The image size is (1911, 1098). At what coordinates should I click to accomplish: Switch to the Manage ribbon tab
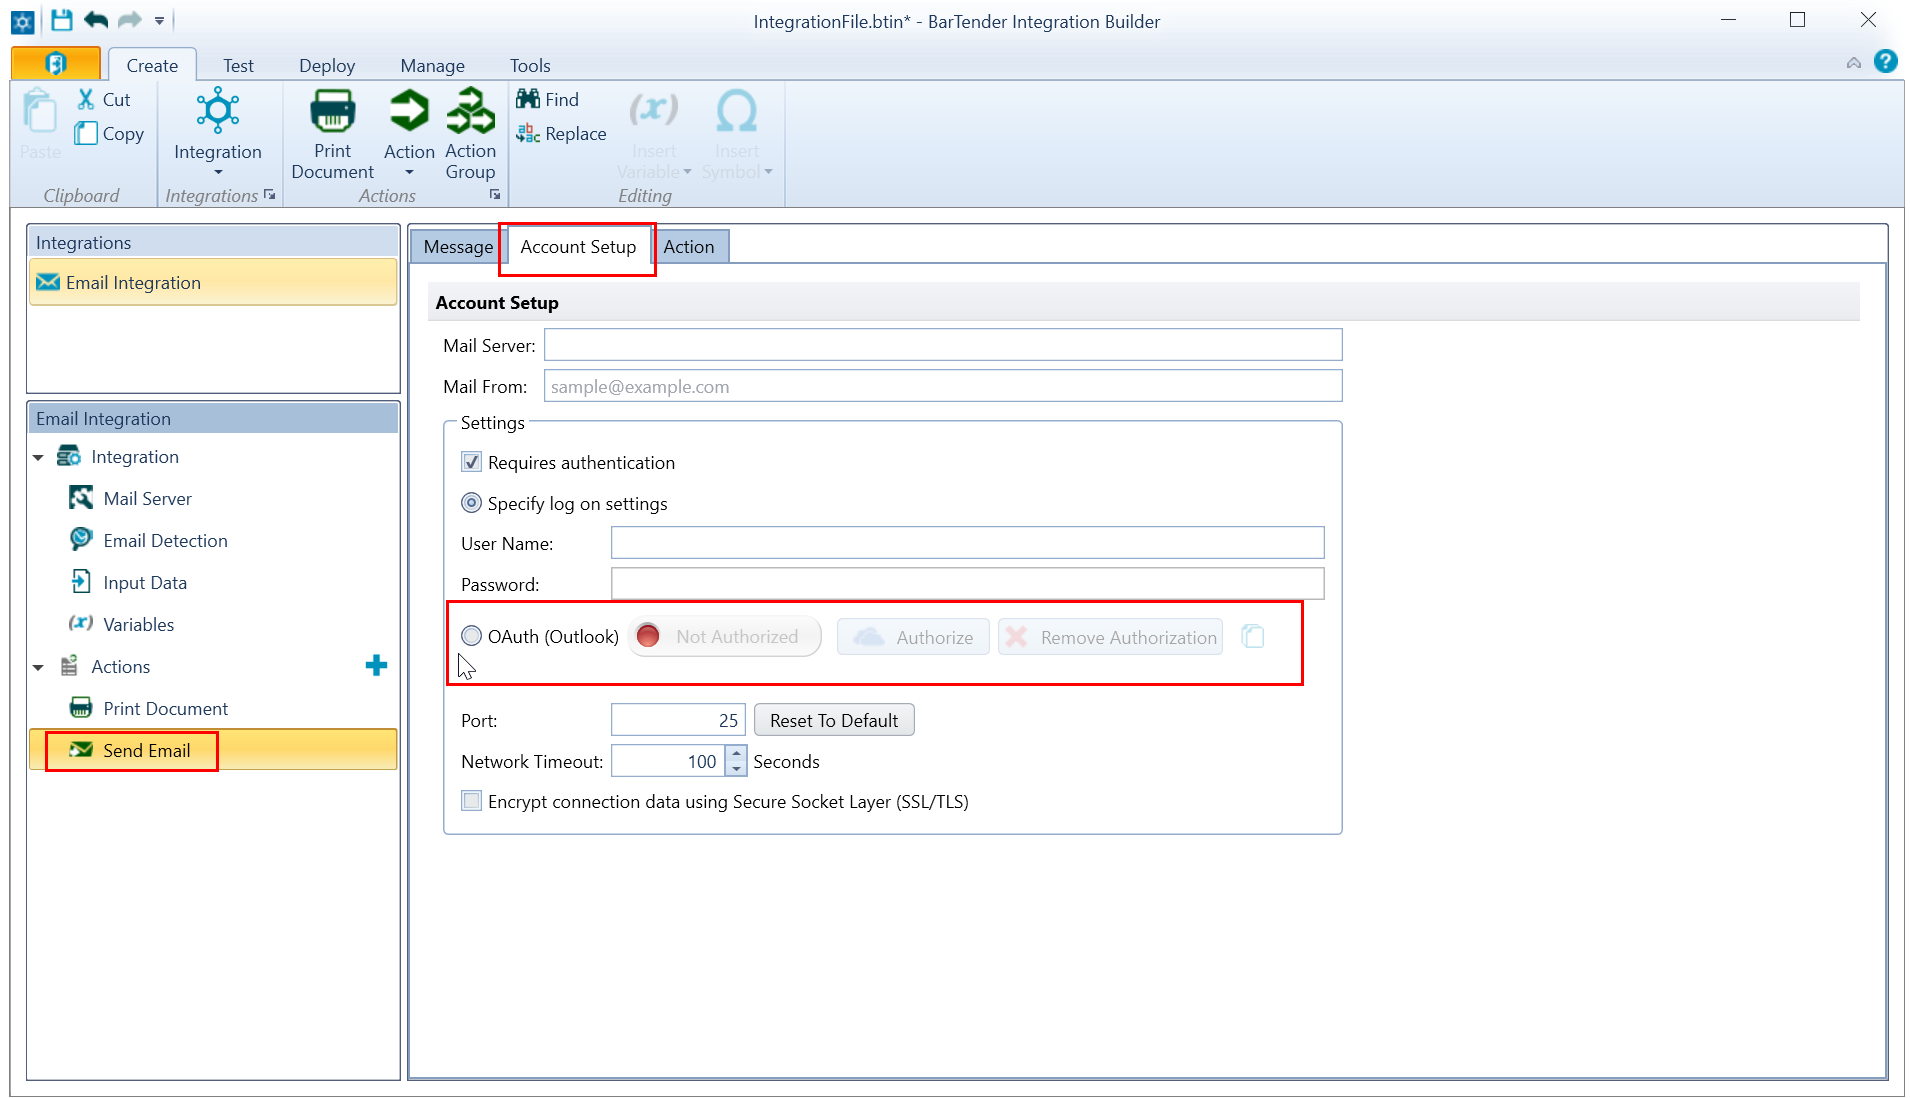point(432,65)
